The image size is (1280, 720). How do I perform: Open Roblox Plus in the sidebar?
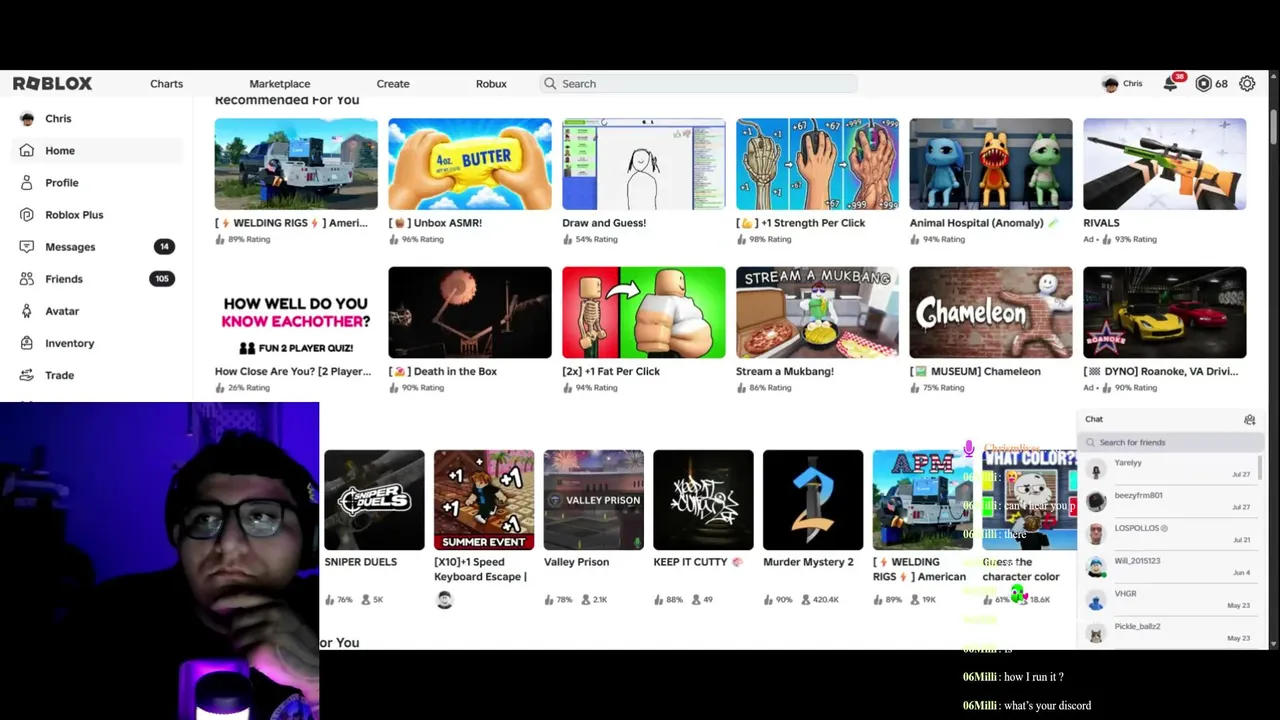coord(97,215)
